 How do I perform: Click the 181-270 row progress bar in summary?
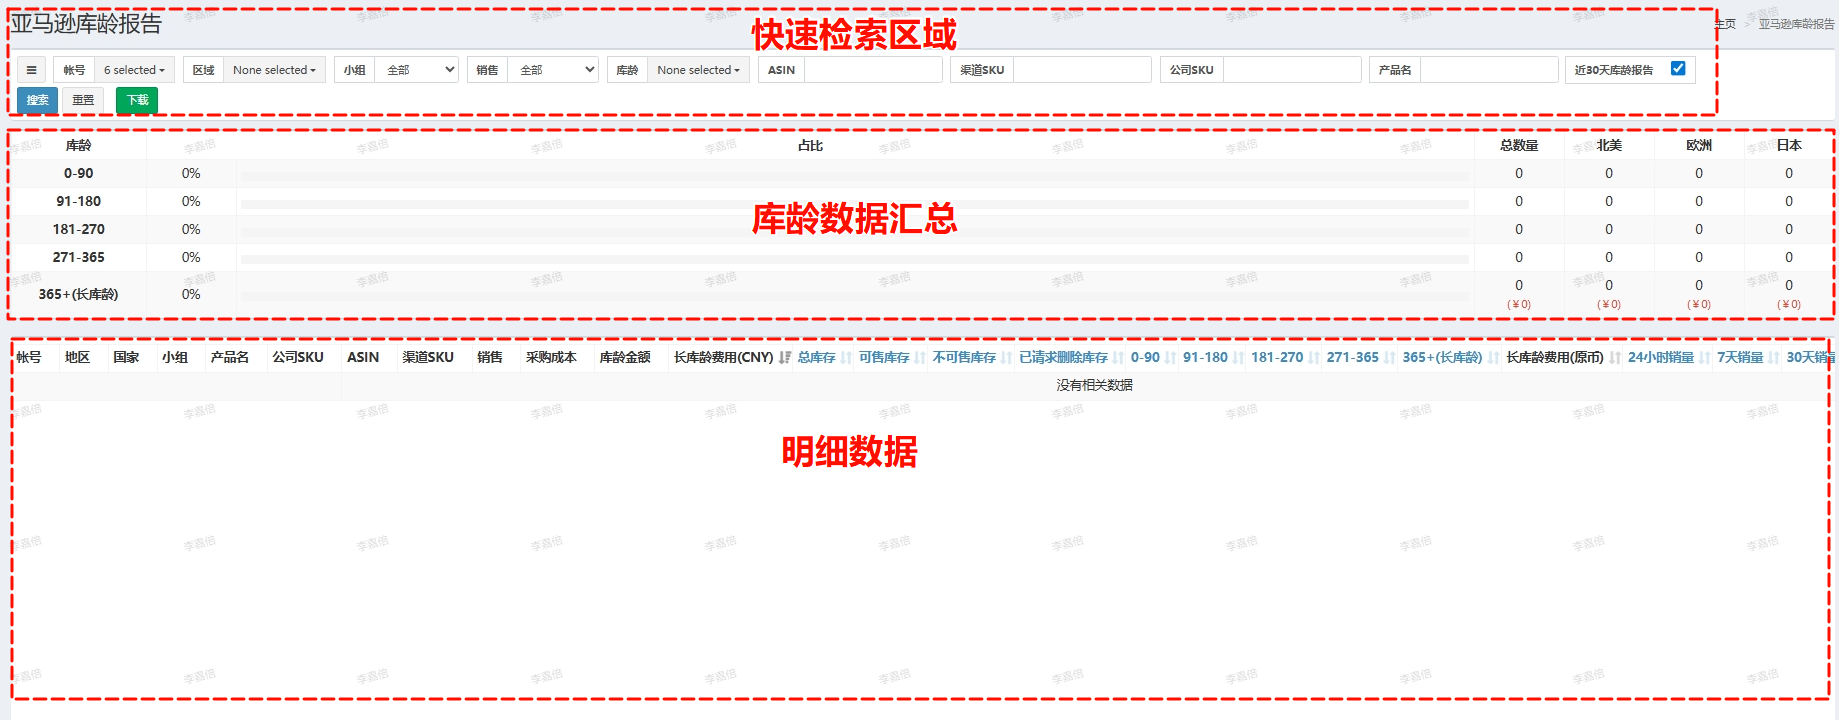pyautogui.click(x=855, y=232)
